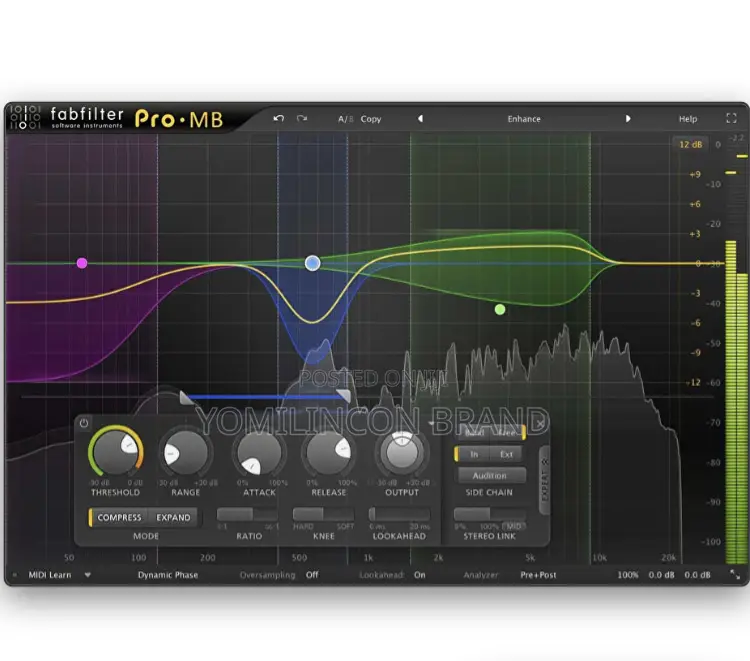Open the Dynamic Phase processing mode menu
The width and height of the screenshot is (750, 661).
168,575
